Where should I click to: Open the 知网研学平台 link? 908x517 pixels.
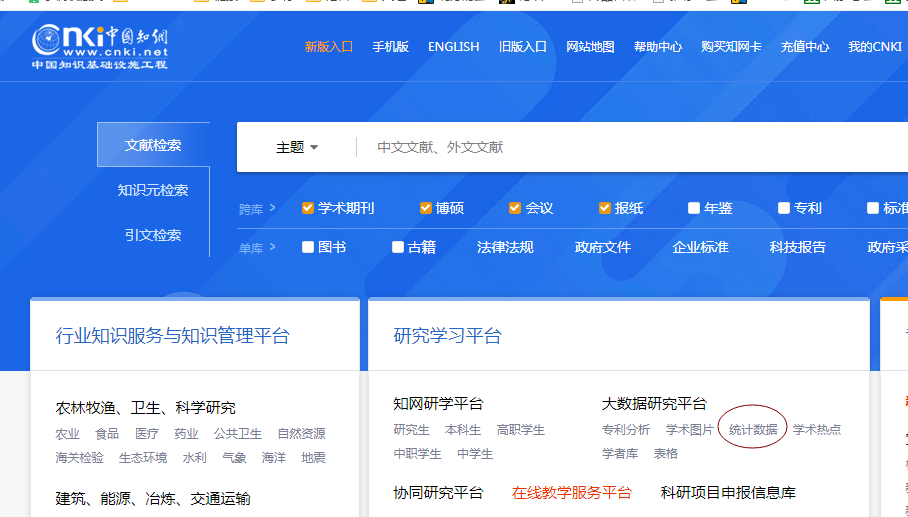pyautogui.click(x=438, y=404)
